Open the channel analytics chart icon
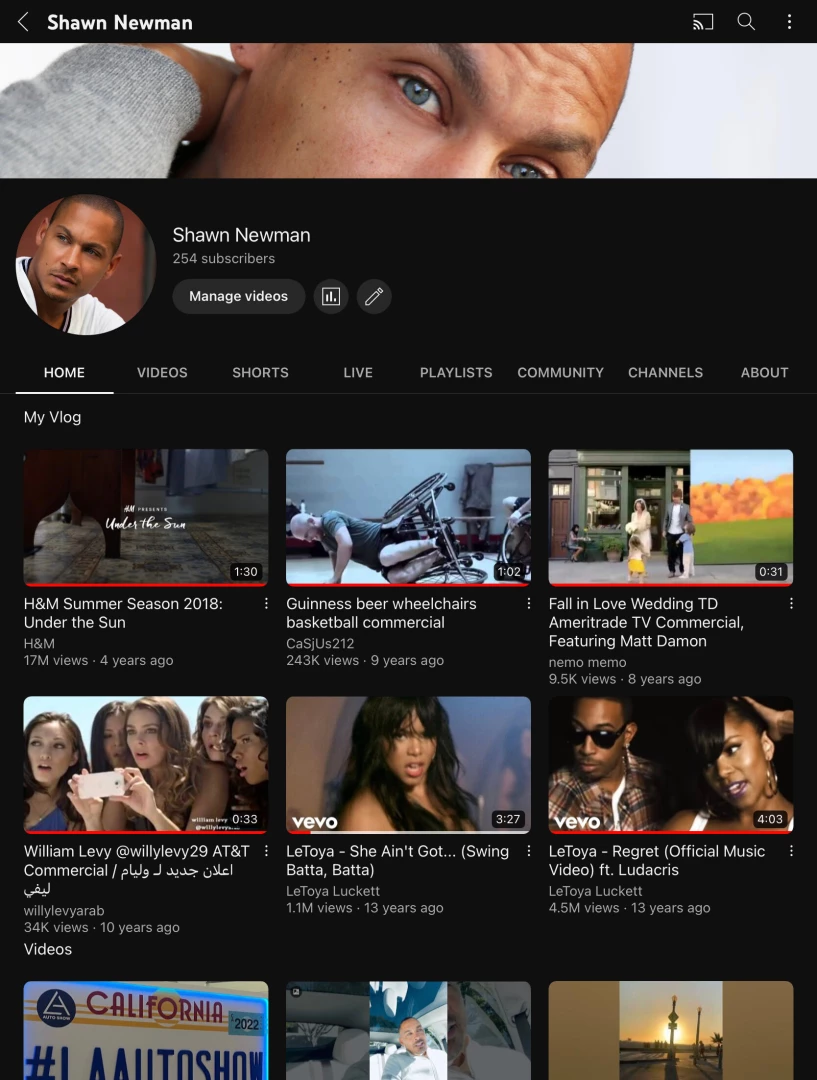817x1080 pixels. click(331, 296)
